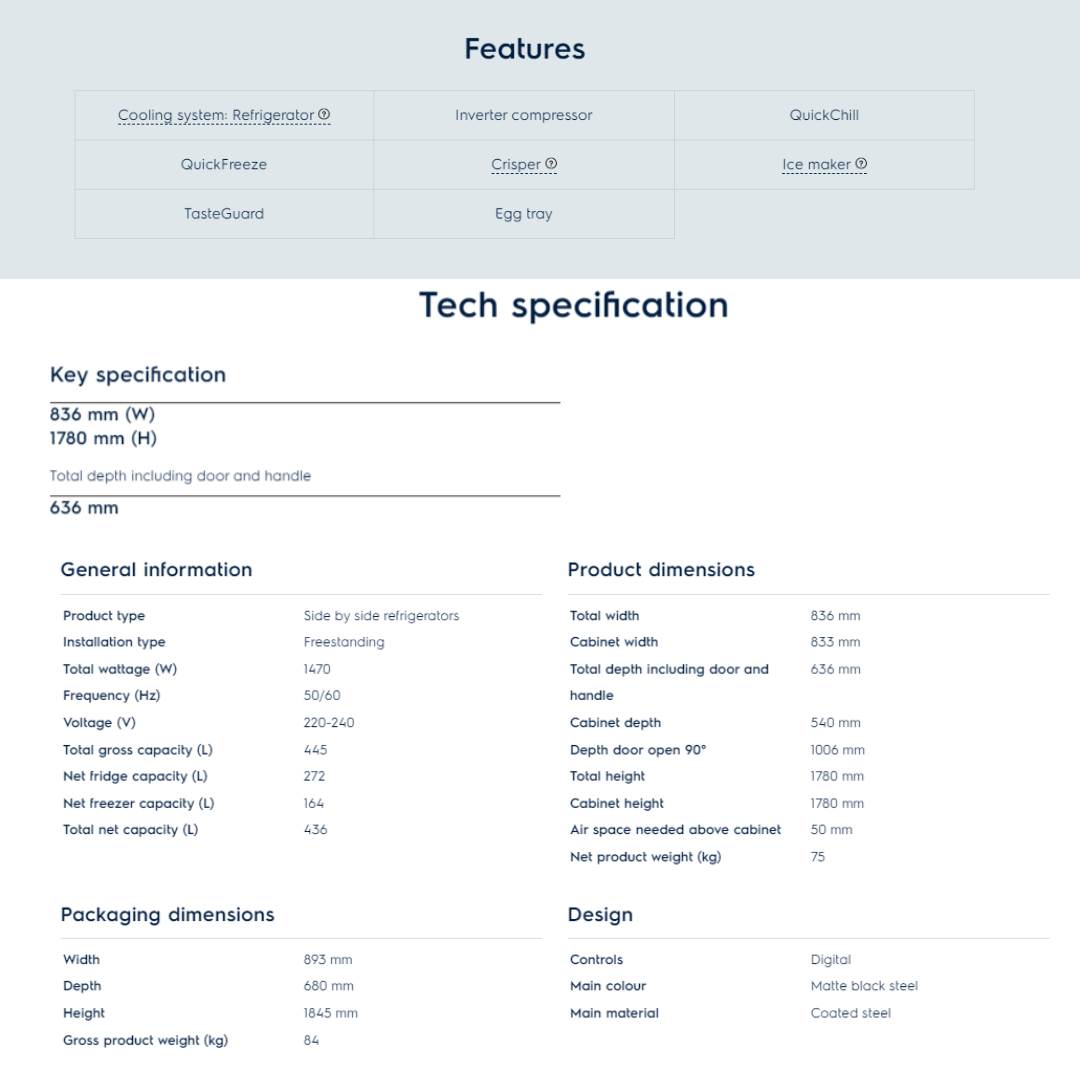Click the QuickFreeze feature cell
The width and height of the screenshot is (1080, 1080).
pyautogui.click(x=224, y=164)
